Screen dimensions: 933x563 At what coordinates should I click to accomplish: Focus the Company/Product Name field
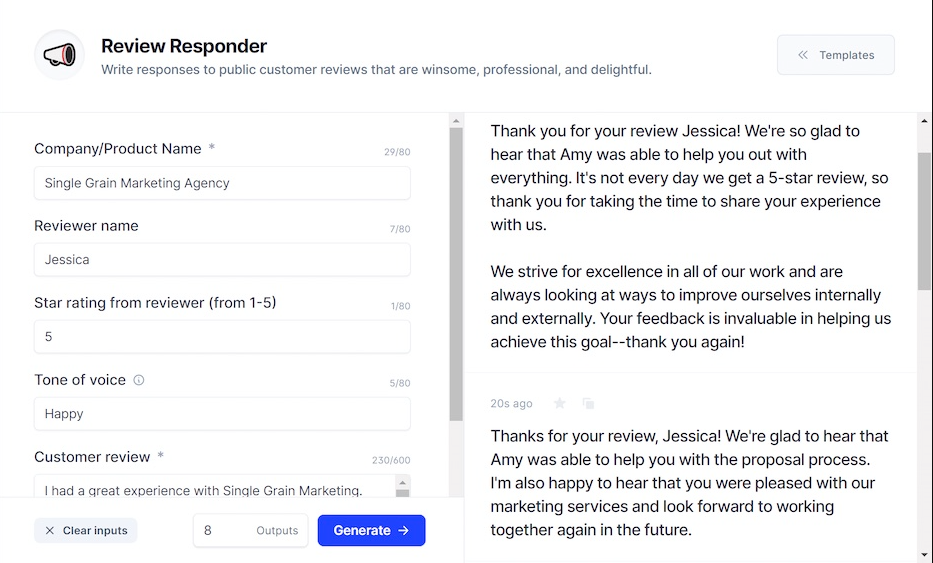pyautogui.click(x=222, y=183)
